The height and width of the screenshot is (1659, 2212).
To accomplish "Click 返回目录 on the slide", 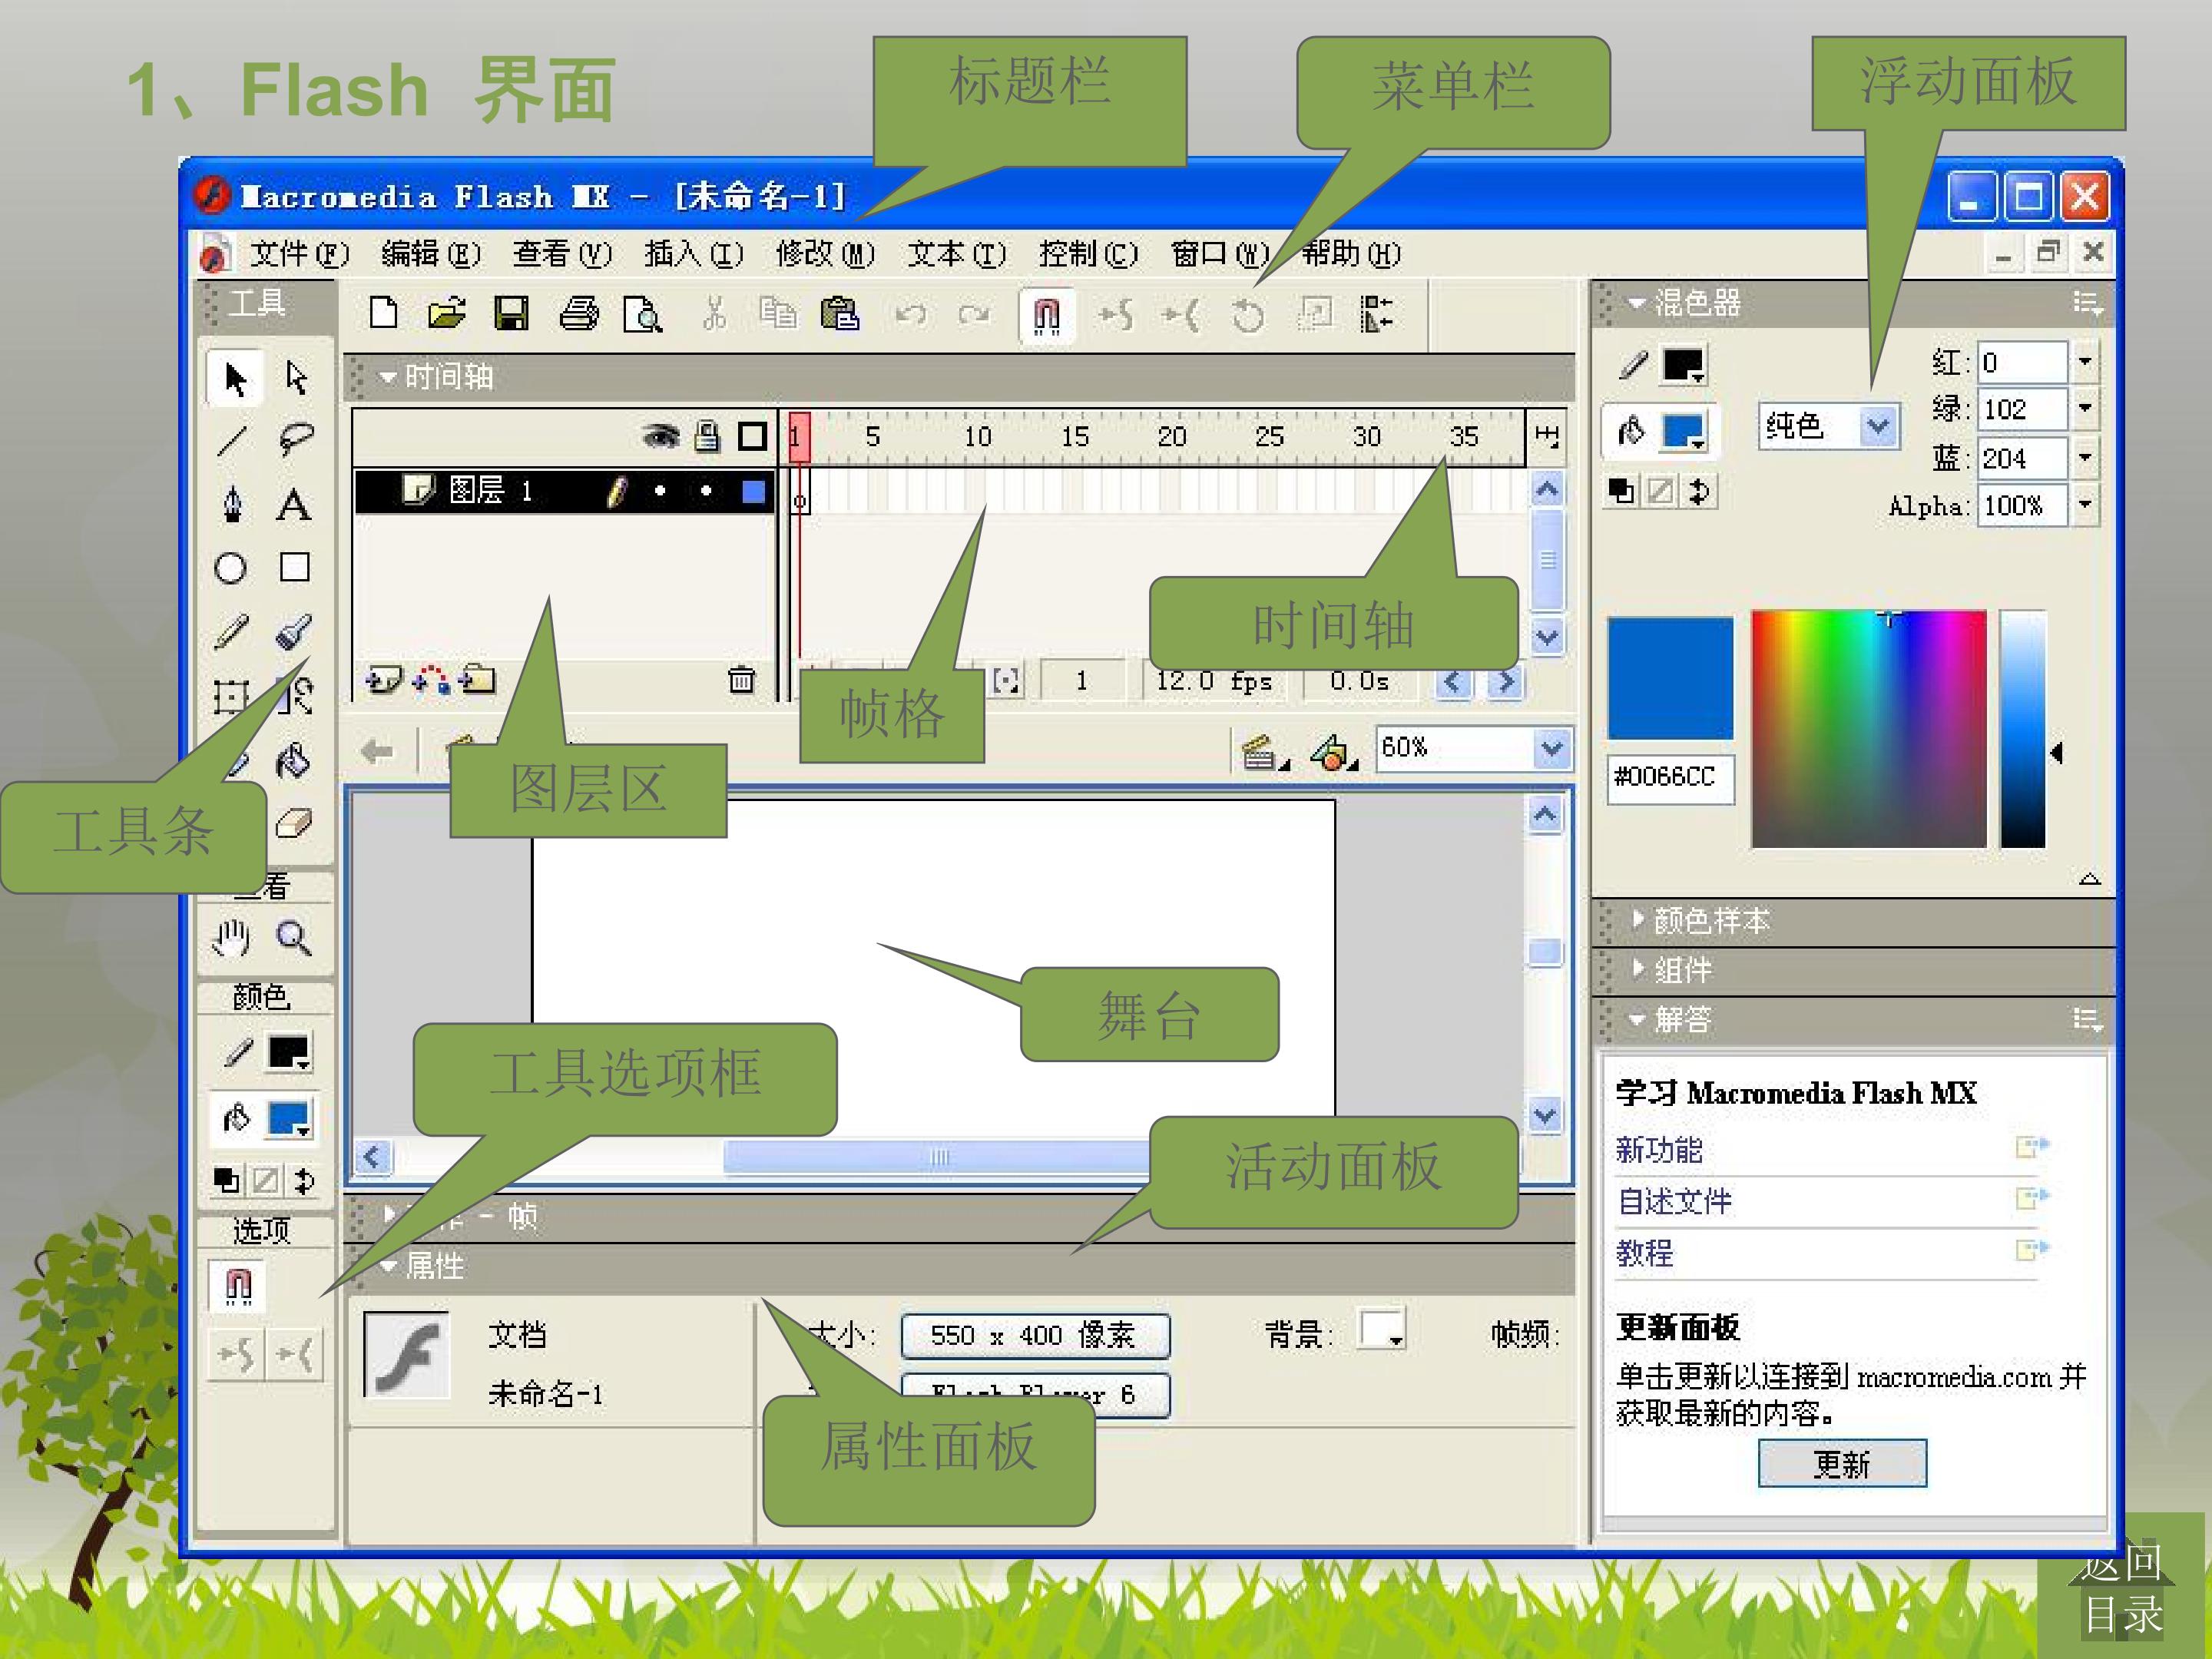I will (x=2122, y=1588).
